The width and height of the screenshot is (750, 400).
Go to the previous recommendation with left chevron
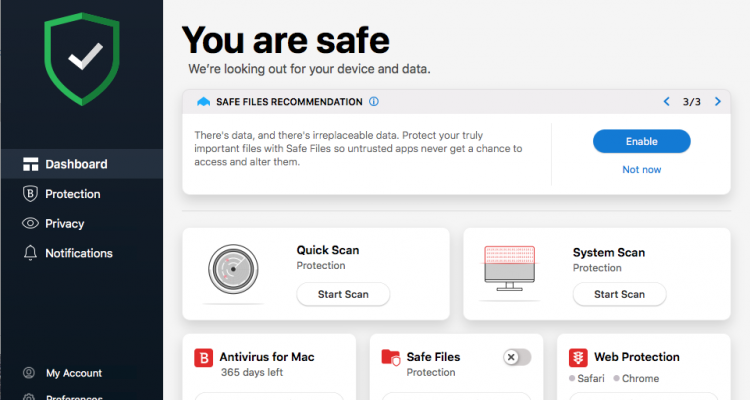coord(666,101)
